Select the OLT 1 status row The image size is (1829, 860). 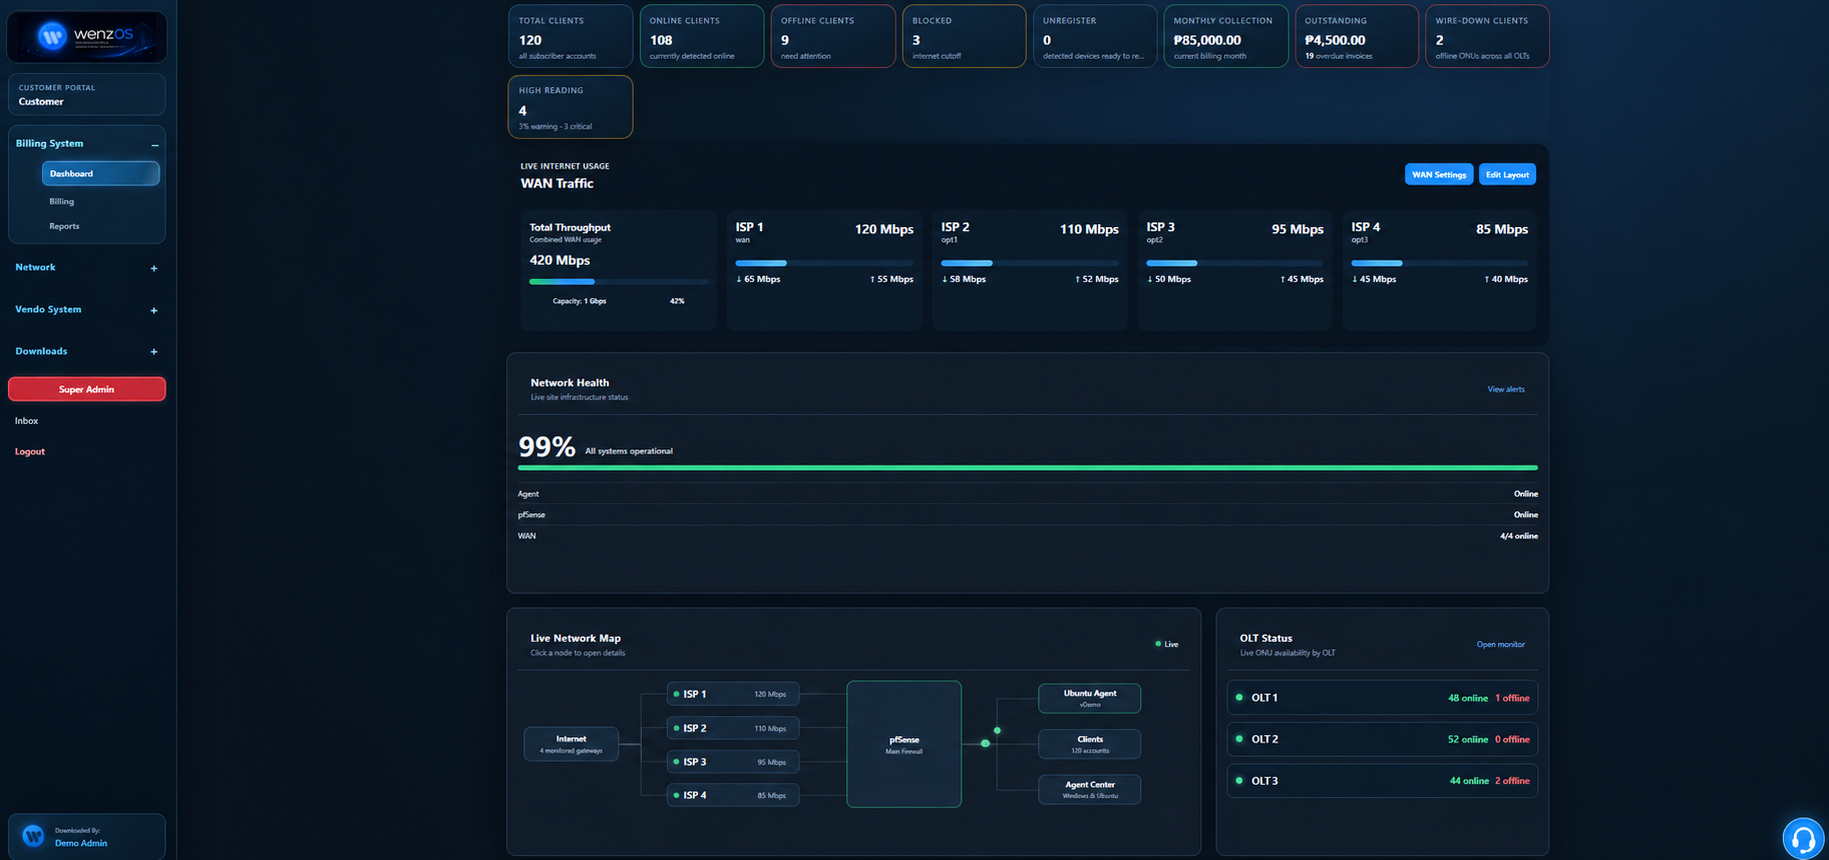coord(1382,698)
